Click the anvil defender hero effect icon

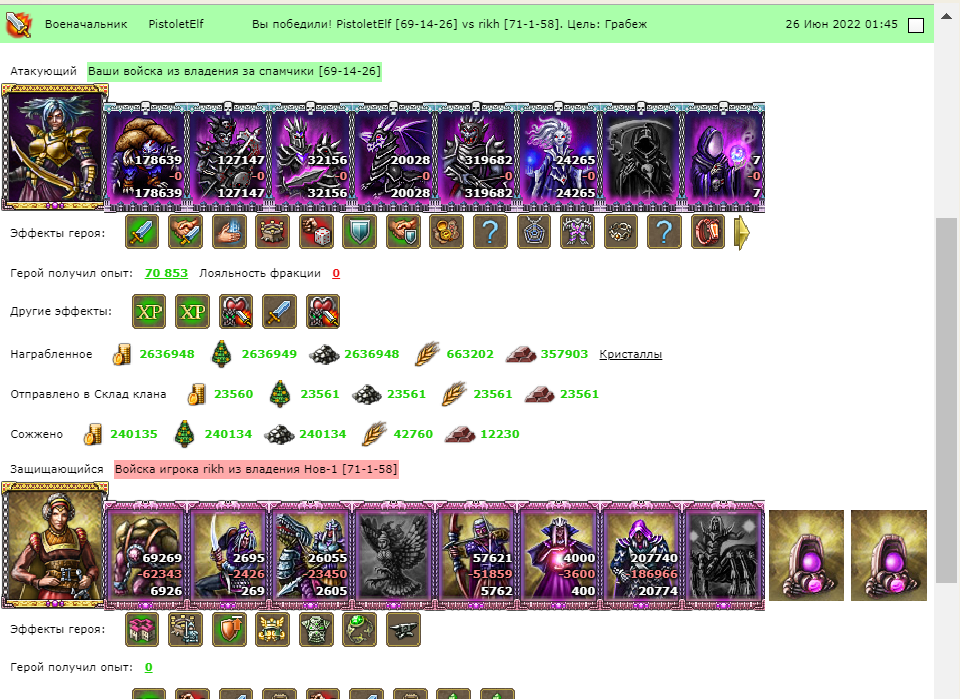403,629
